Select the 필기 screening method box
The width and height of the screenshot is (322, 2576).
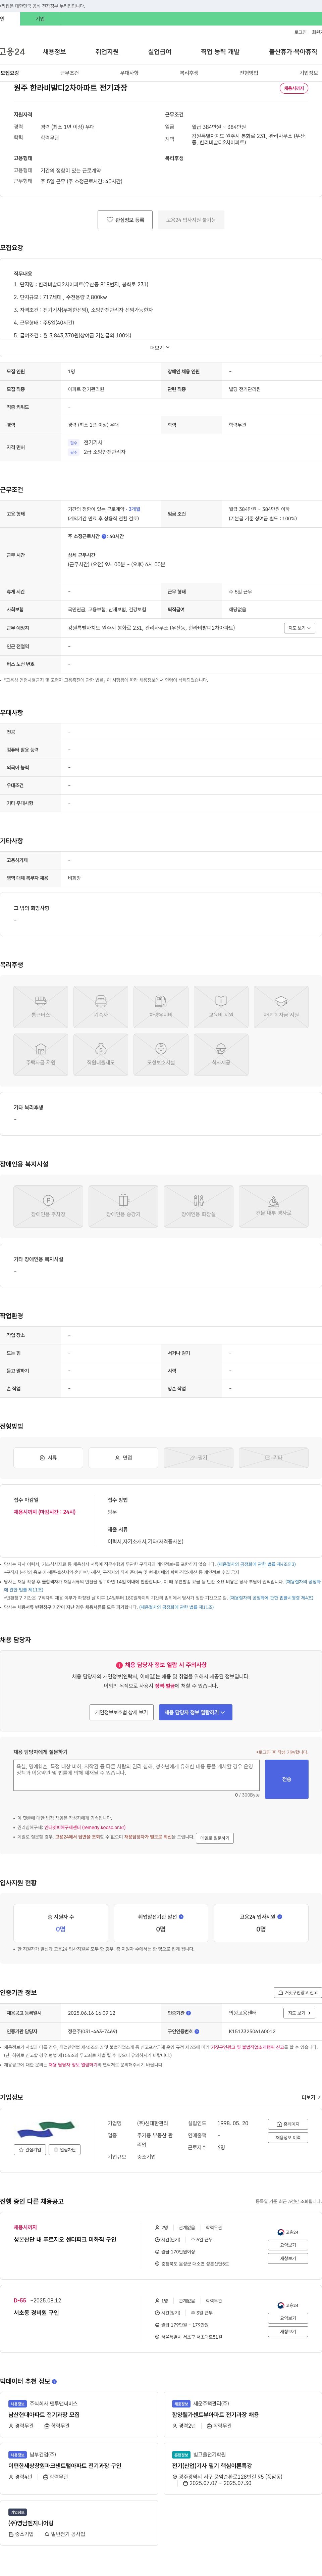coord(198,1457)
